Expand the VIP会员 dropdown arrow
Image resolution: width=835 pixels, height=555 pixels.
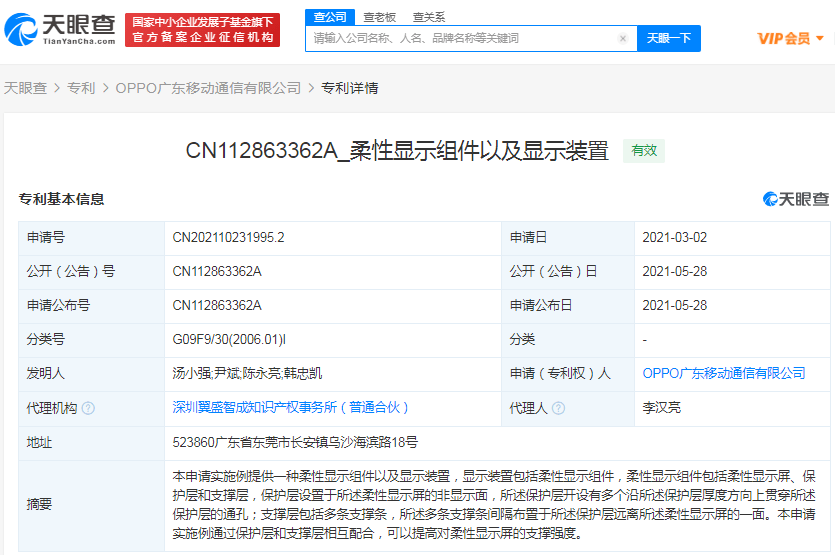(820, 38)
